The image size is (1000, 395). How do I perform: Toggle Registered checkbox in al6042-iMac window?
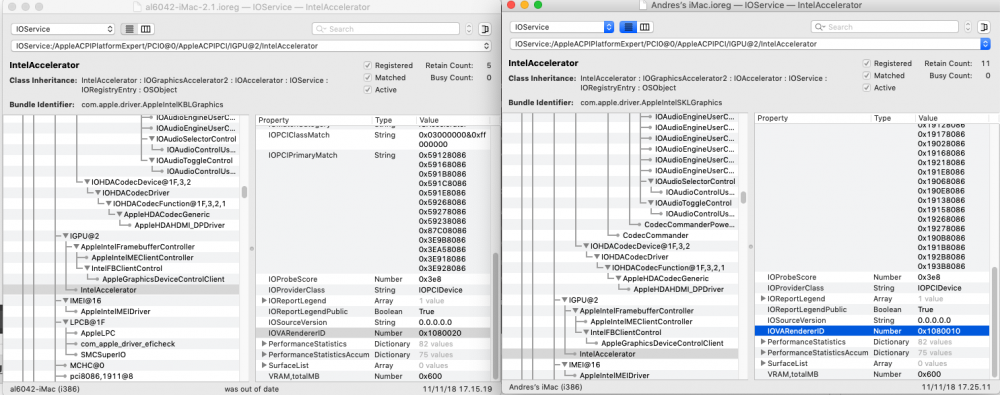[367, 66]
